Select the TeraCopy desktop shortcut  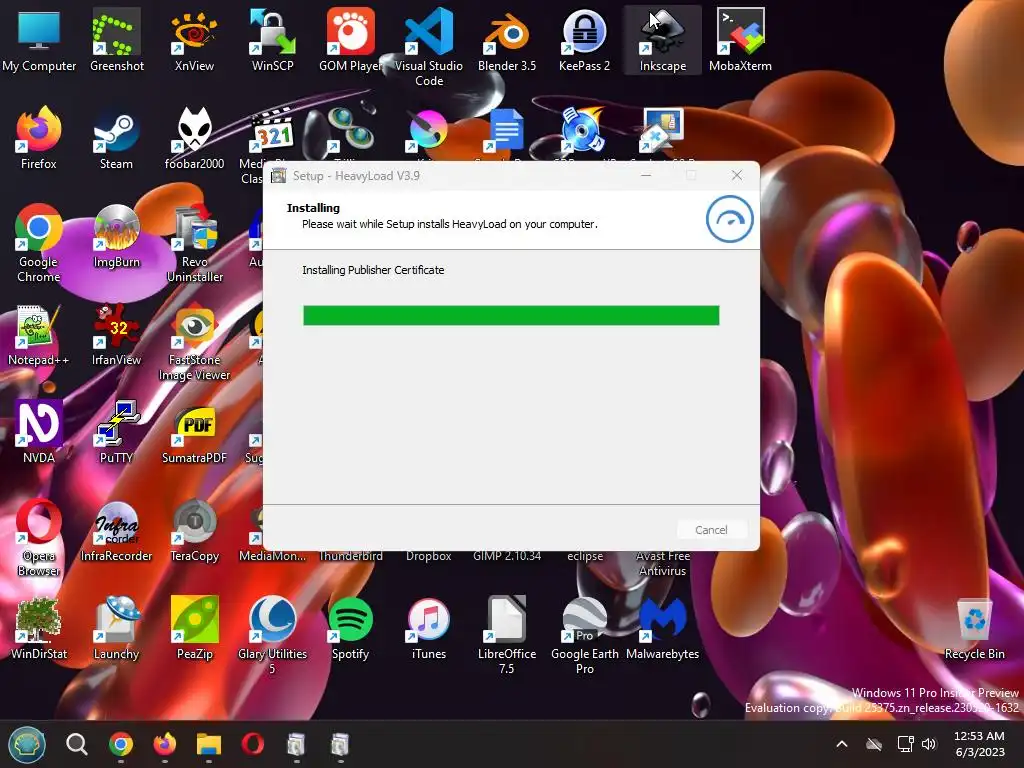tap(194, 530)
